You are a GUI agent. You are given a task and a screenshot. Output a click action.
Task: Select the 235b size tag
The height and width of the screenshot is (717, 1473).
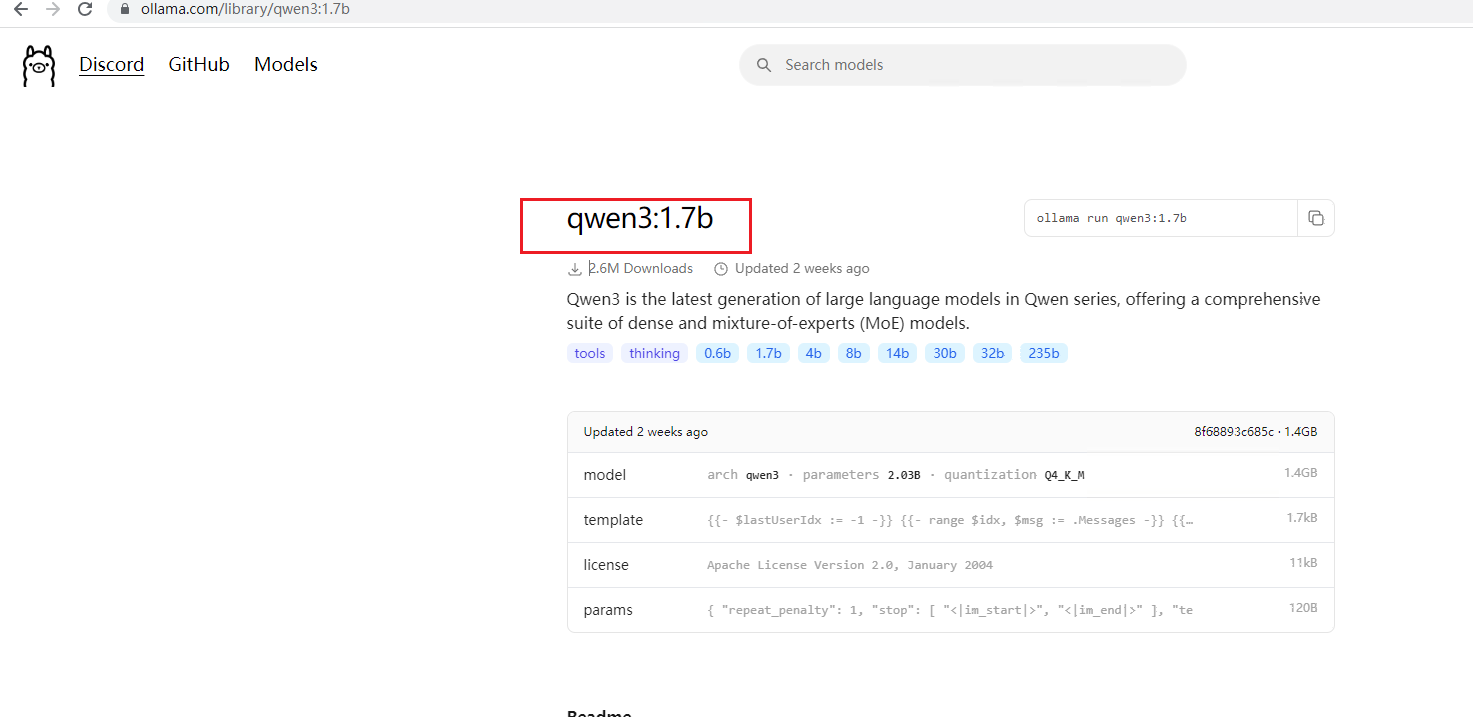click(1044, 353)
